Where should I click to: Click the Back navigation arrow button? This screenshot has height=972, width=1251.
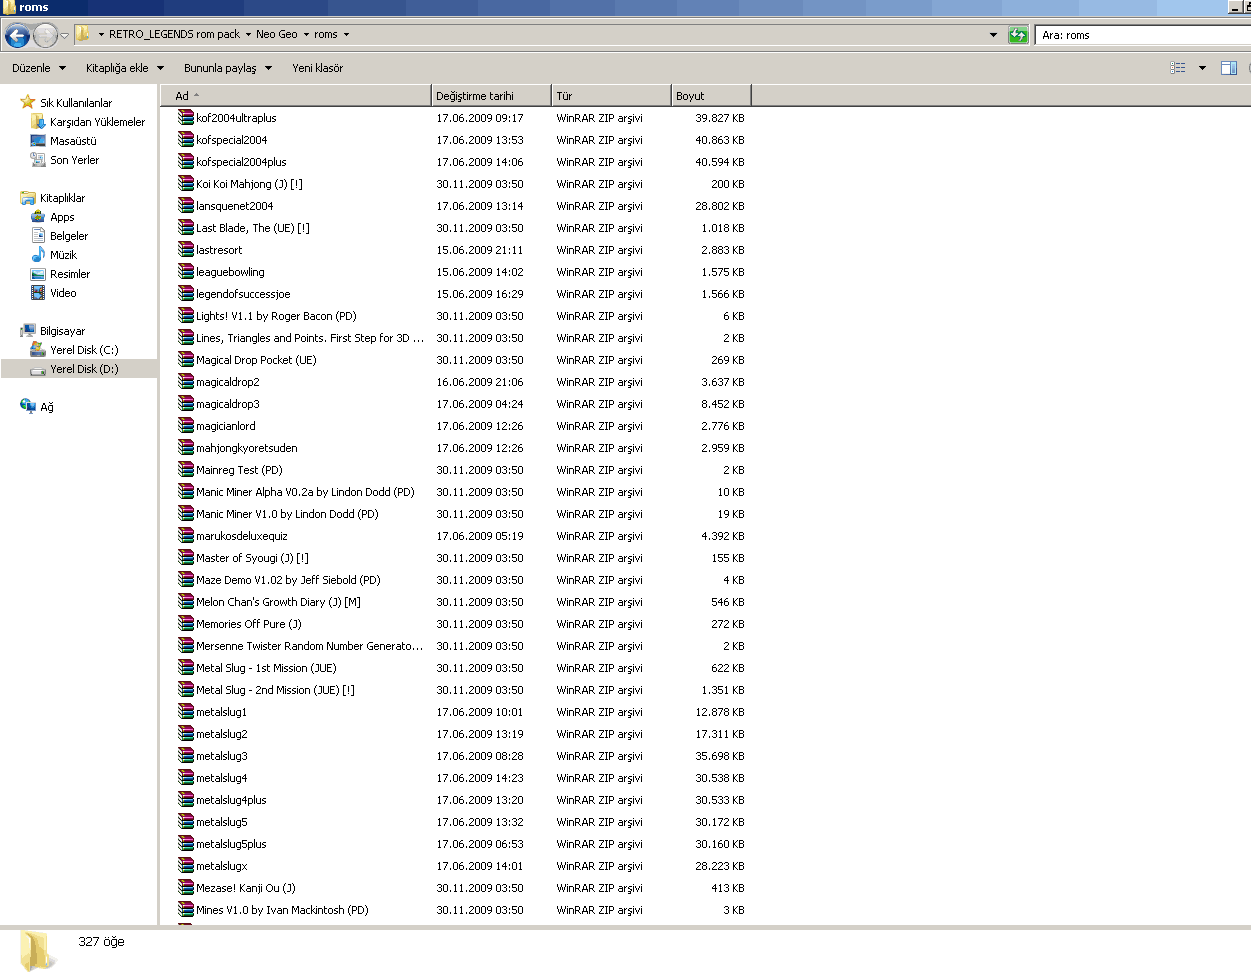[17, 36]
